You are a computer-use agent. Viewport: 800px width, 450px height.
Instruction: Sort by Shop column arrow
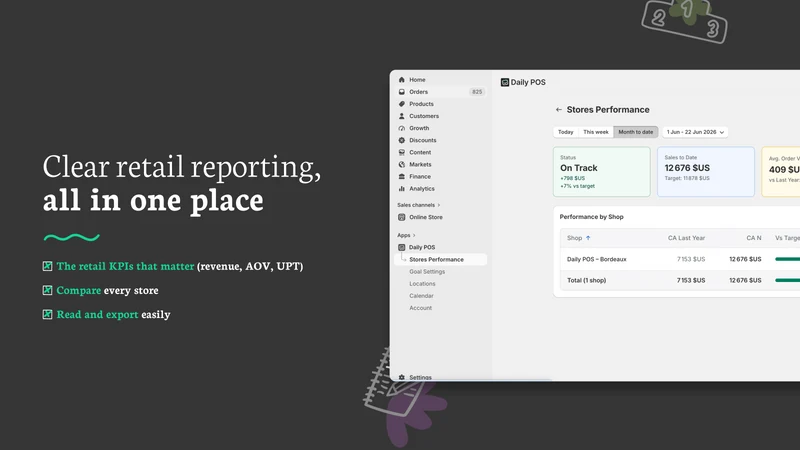pos(588,238)
